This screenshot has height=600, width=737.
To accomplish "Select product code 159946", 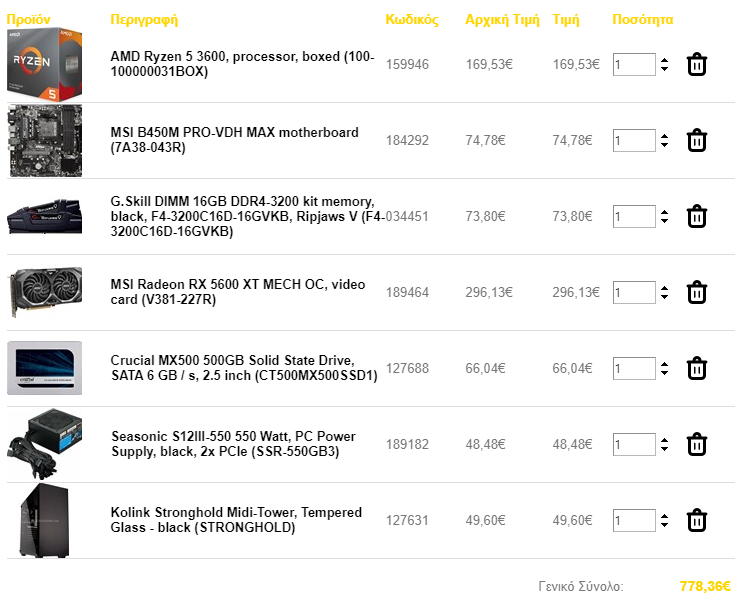I will [408, 64].
